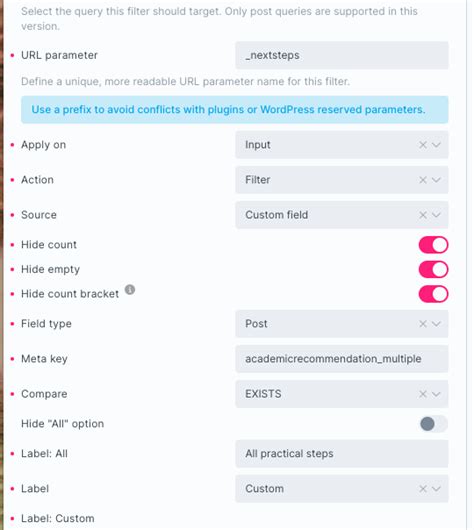Expand the Action dropdown chevron
Image resolution: width=474 pixels, height=530 pixels.
point(436,180)
